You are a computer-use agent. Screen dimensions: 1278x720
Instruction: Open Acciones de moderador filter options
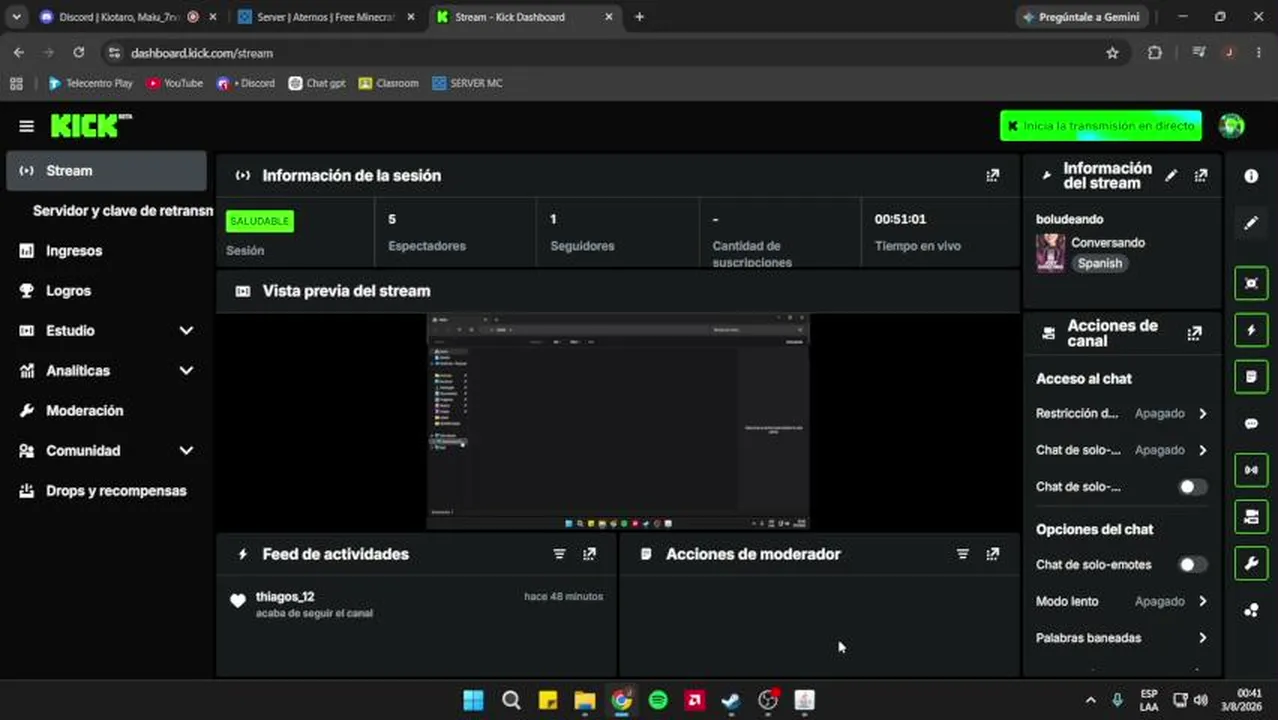(962, 554)
